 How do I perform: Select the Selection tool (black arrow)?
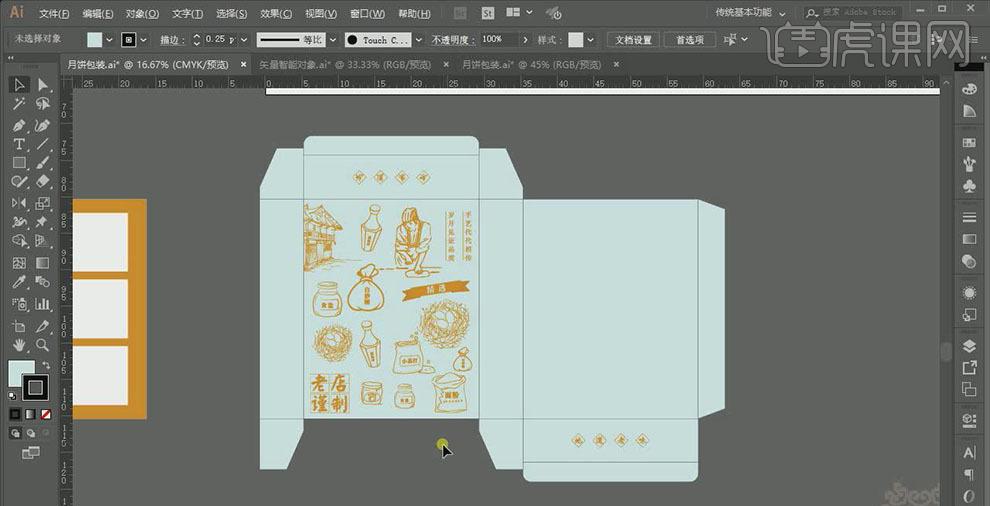19,85
